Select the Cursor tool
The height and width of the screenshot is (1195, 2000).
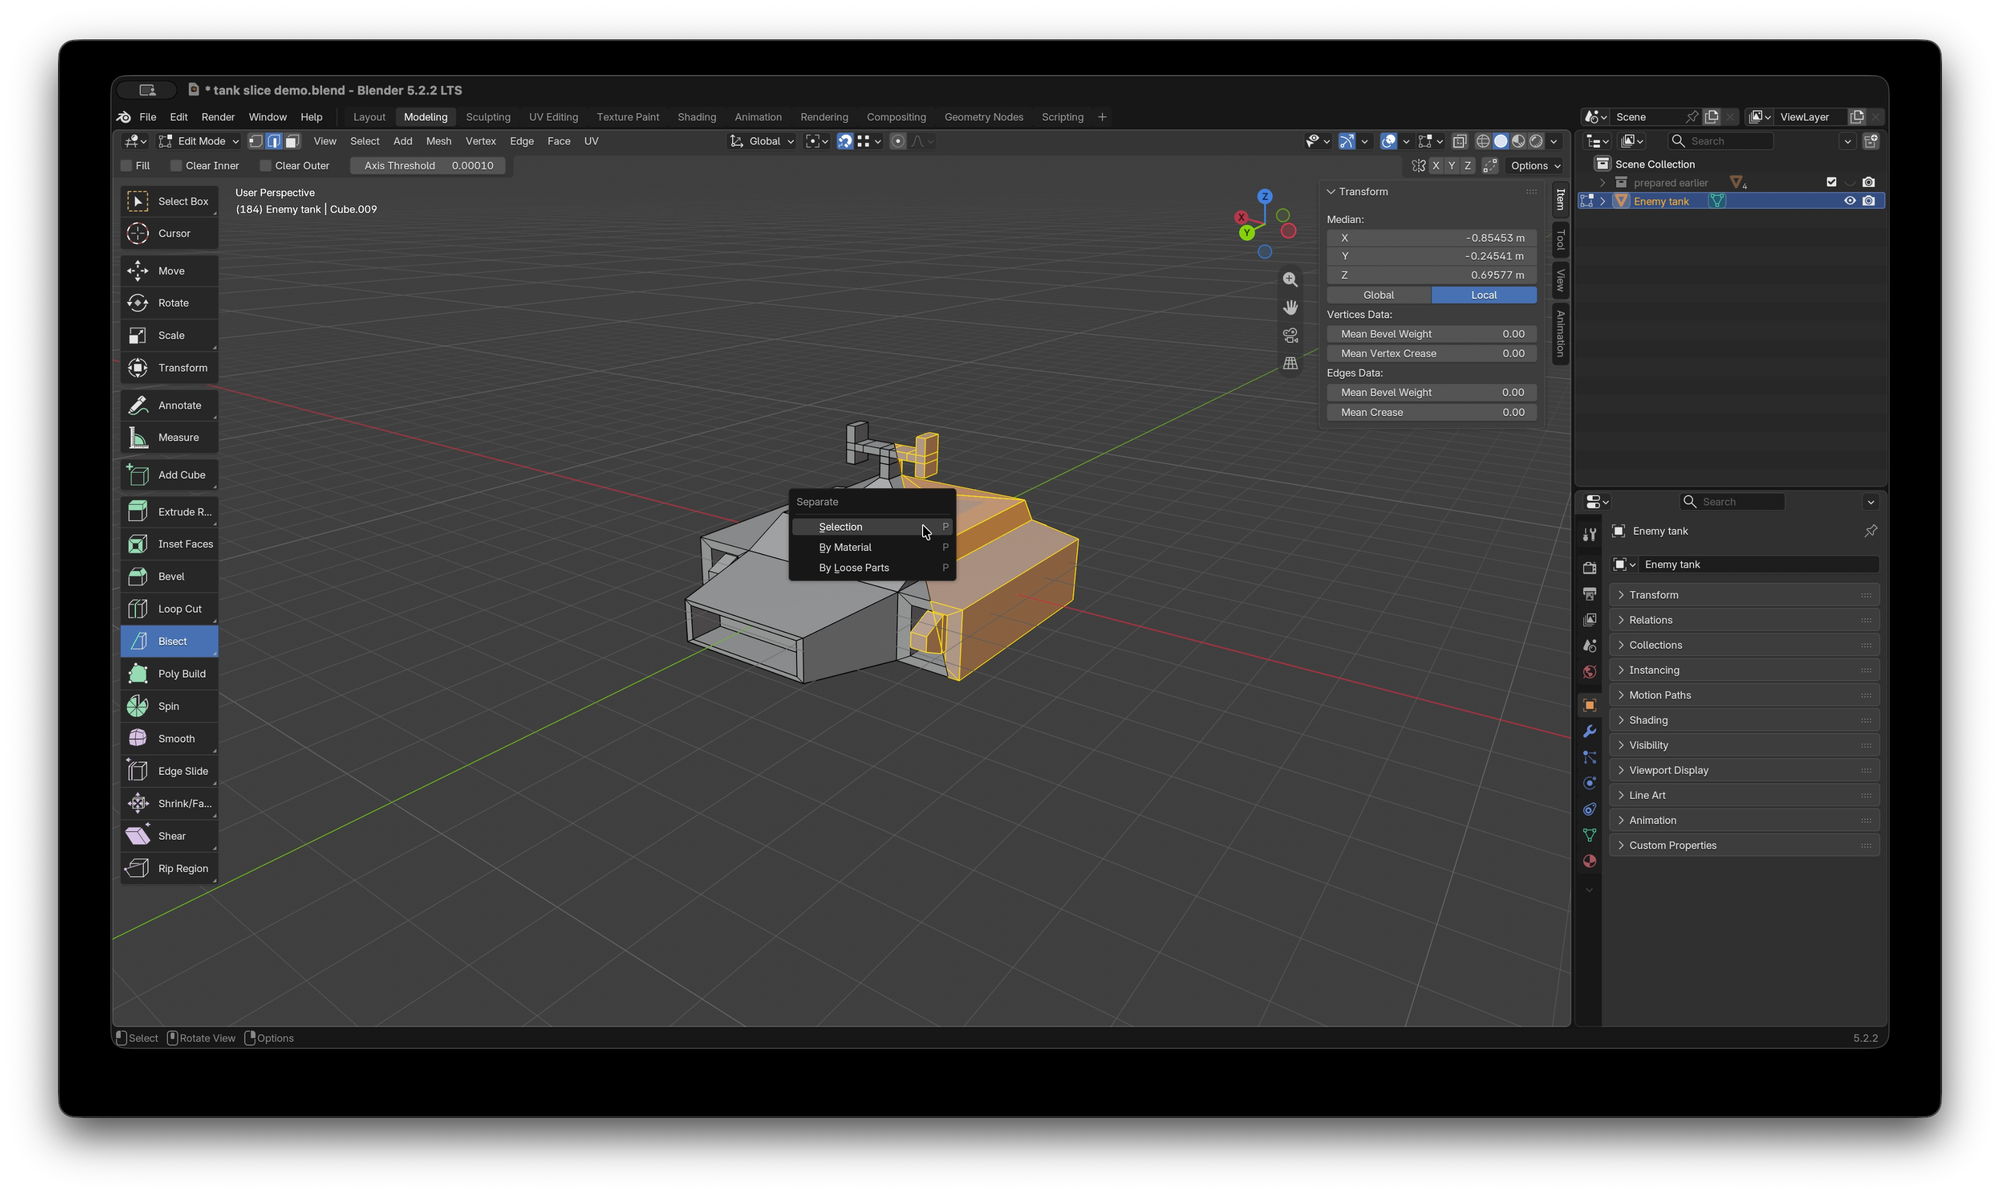coord(169,233)
